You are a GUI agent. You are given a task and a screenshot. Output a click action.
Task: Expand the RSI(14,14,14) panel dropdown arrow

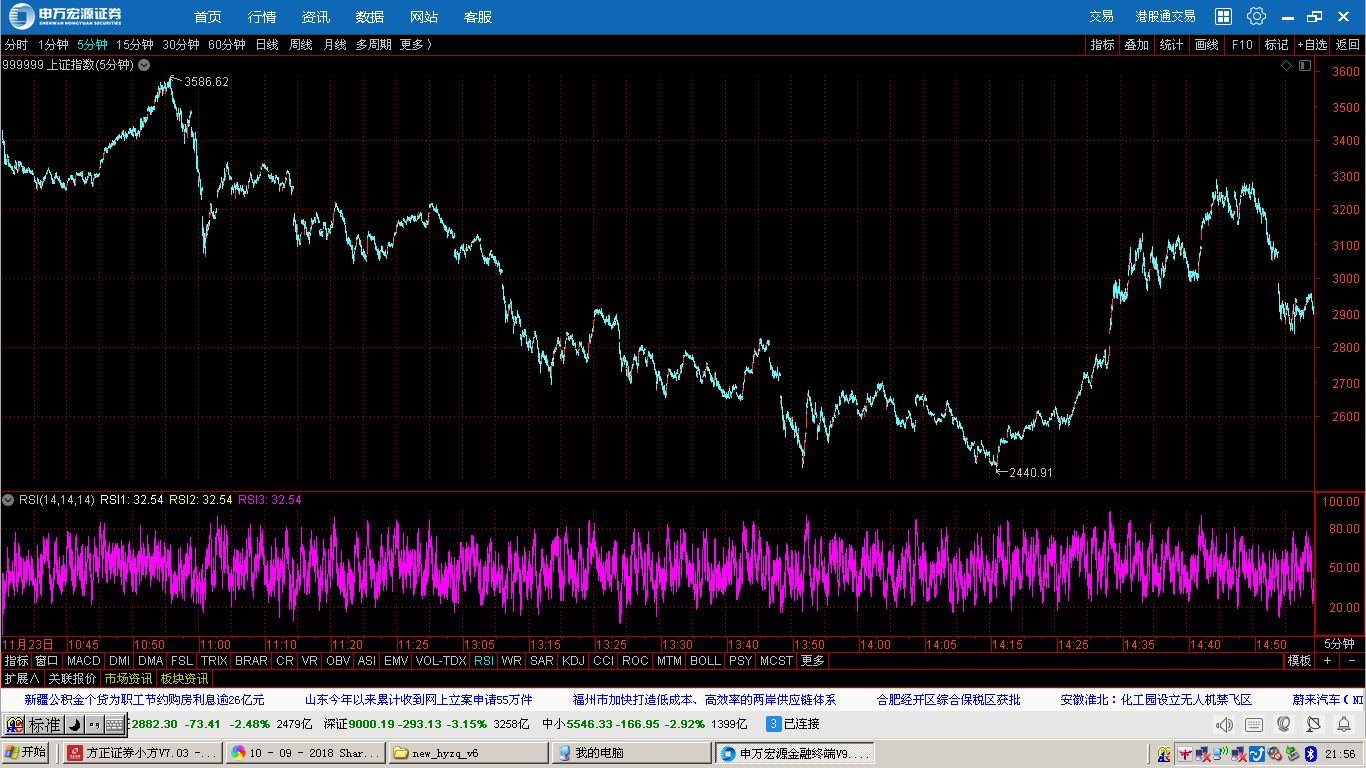[x=9, y=499]
